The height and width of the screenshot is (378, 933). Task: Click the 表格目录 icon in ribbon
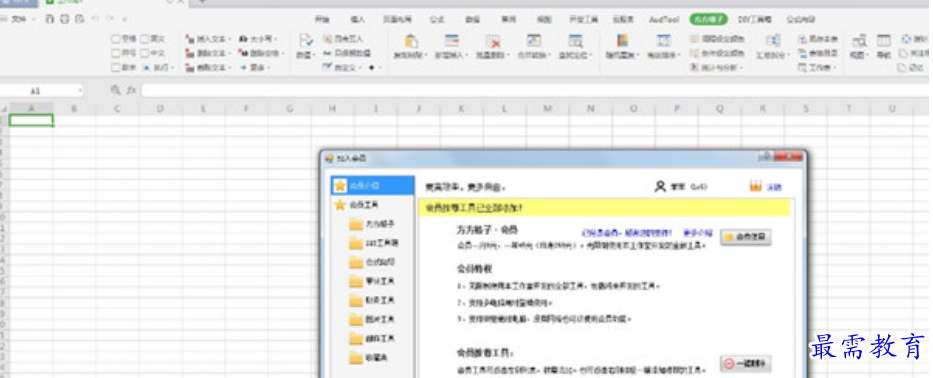click(x=802, y=54)
